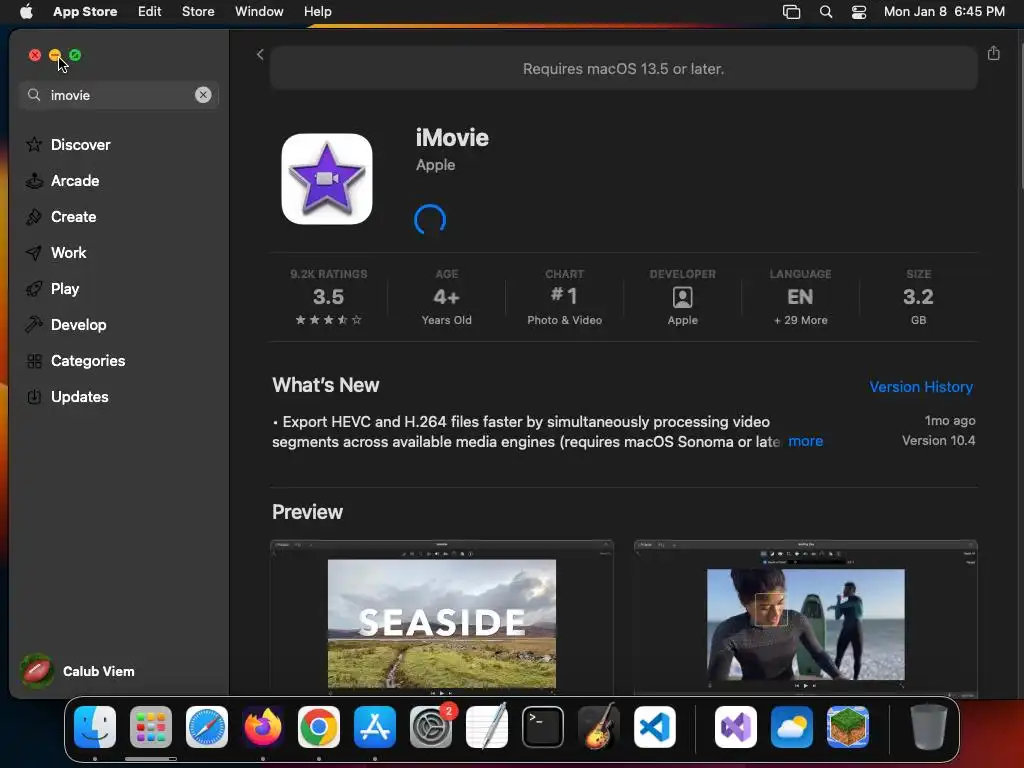Click the download progress spinner
This screenshot has width=1024, height=768.
click(430, 219)
